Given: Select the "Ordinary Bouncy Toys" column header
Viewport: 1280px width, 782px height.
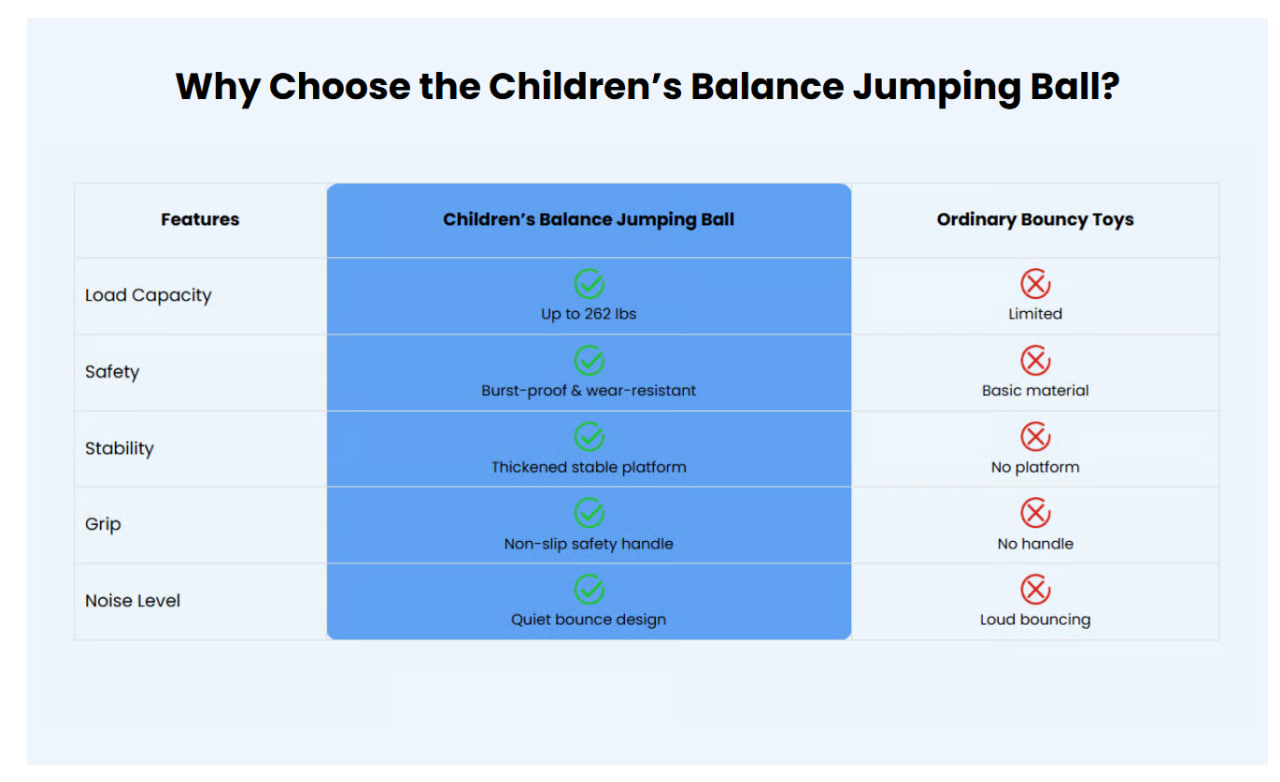Looking at the screenshot, I should [x=1035, y=219].
